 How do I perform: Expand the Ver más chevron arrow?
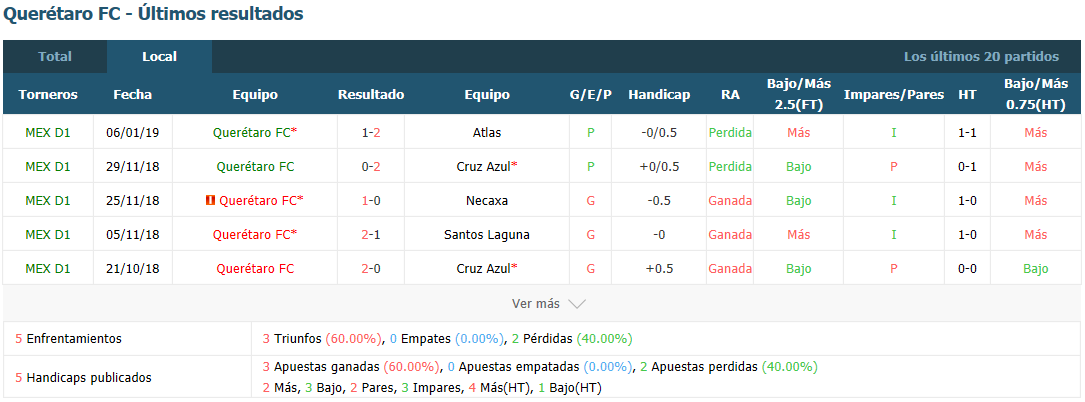pyautogui.click(x=576, y=304)
